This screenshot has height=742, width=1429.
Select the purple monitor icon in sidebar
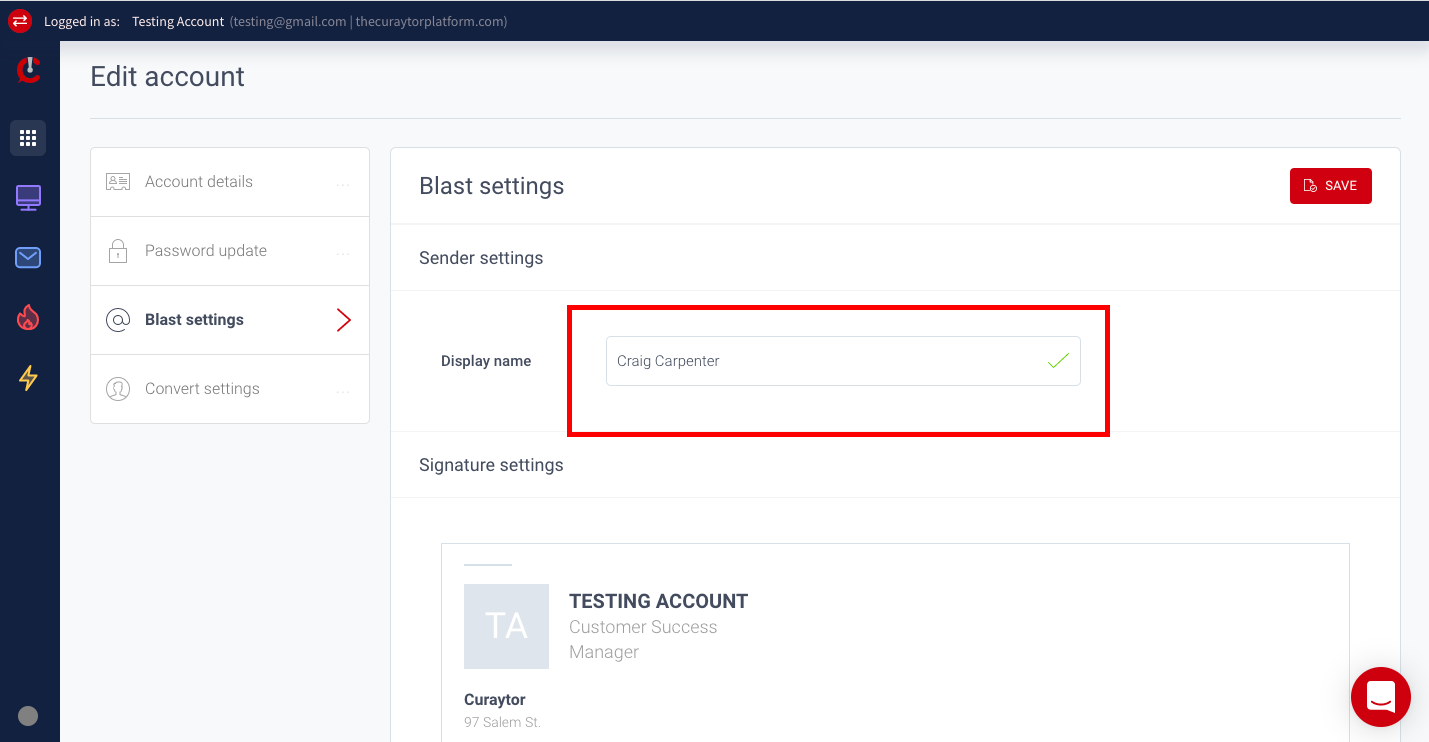pyautogui.click(x=28, y=198)
